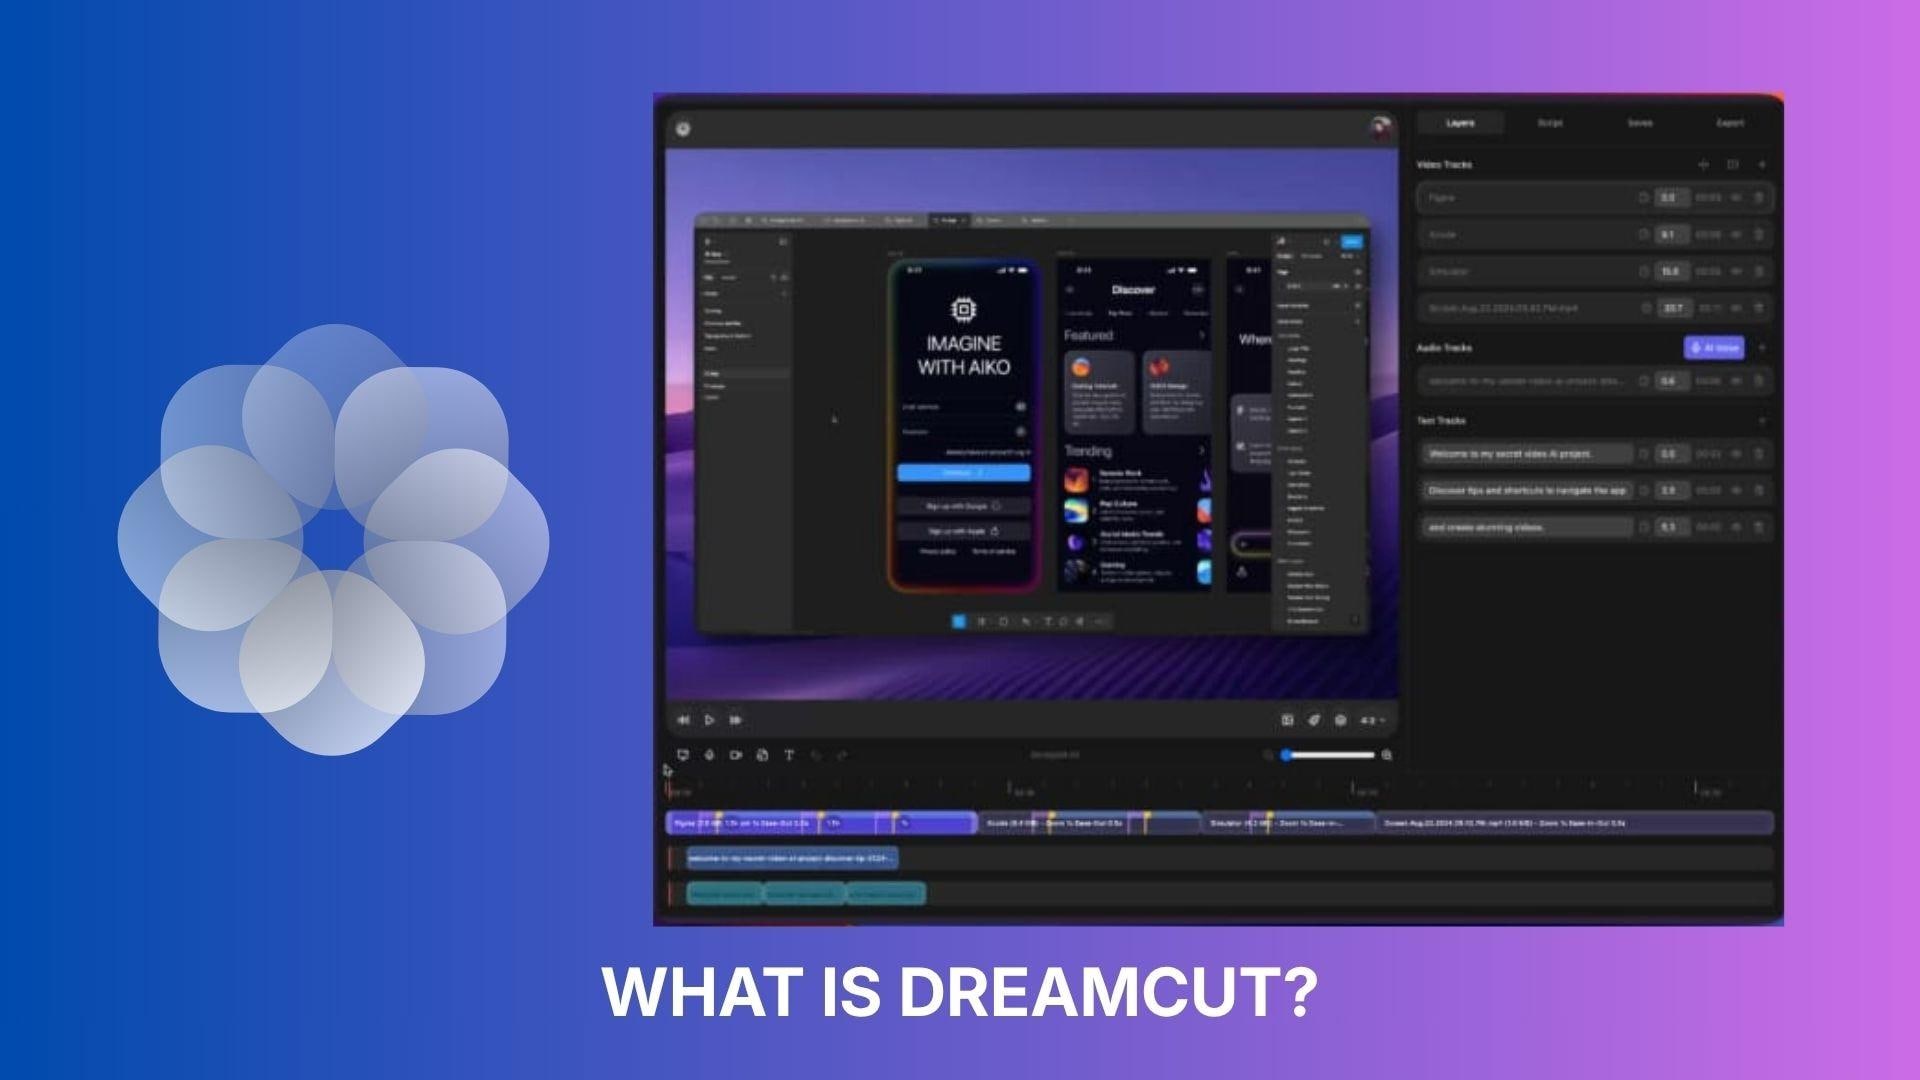Image resolution: width=1920 pixels, height=1080 pixels.
Task: Click the layout icon under the preview
Action: click(1287, 720)
